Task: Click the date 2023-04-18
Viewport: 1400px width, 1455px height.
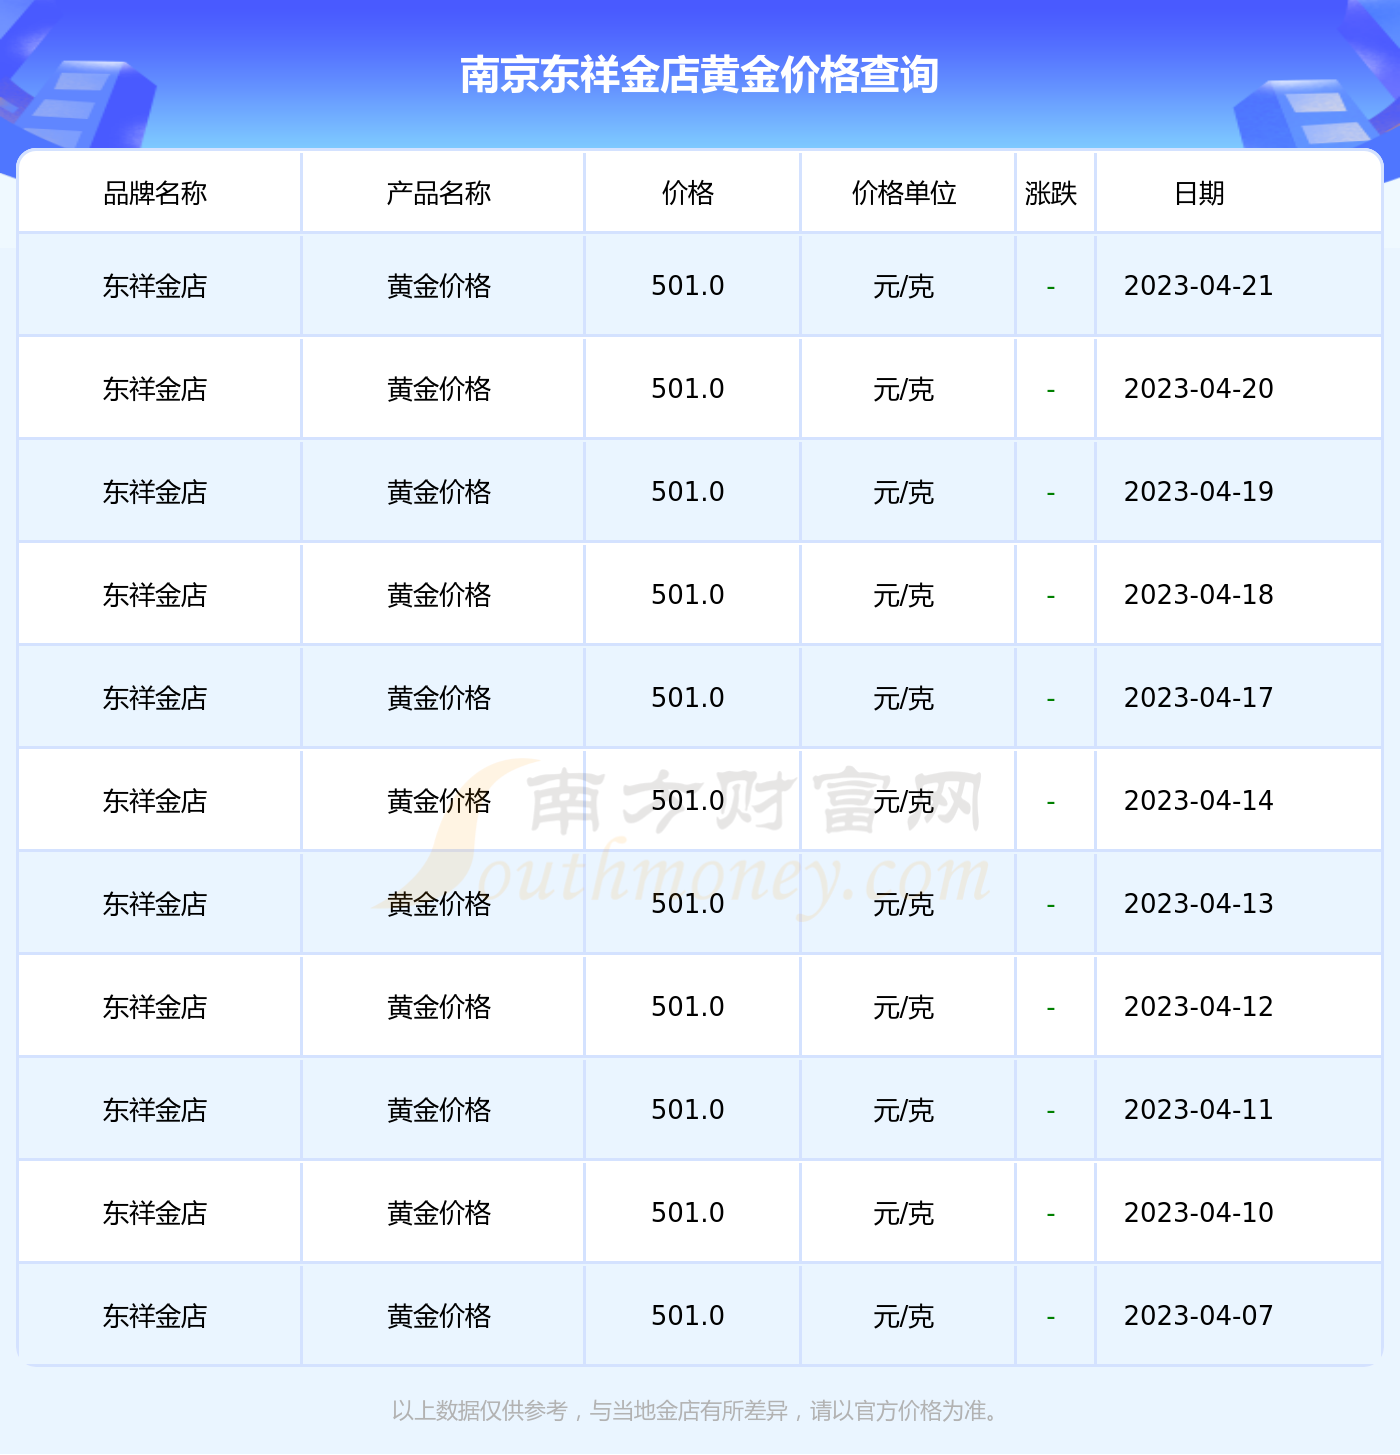Action: point(1199,595)
